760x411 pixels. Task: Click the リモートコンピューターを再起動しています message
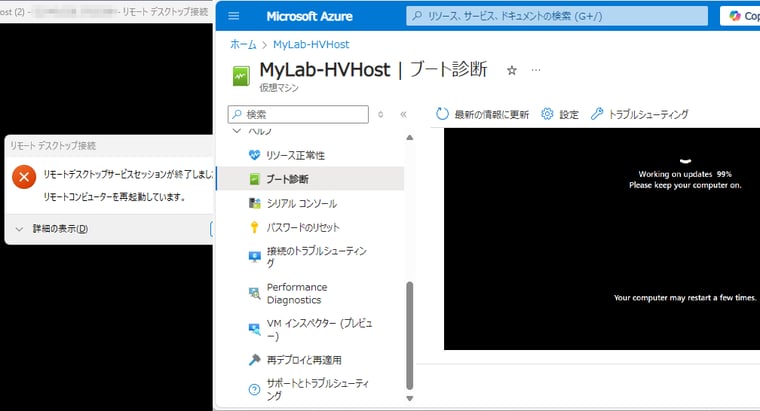pyautogui.click(x=114, y=197)
